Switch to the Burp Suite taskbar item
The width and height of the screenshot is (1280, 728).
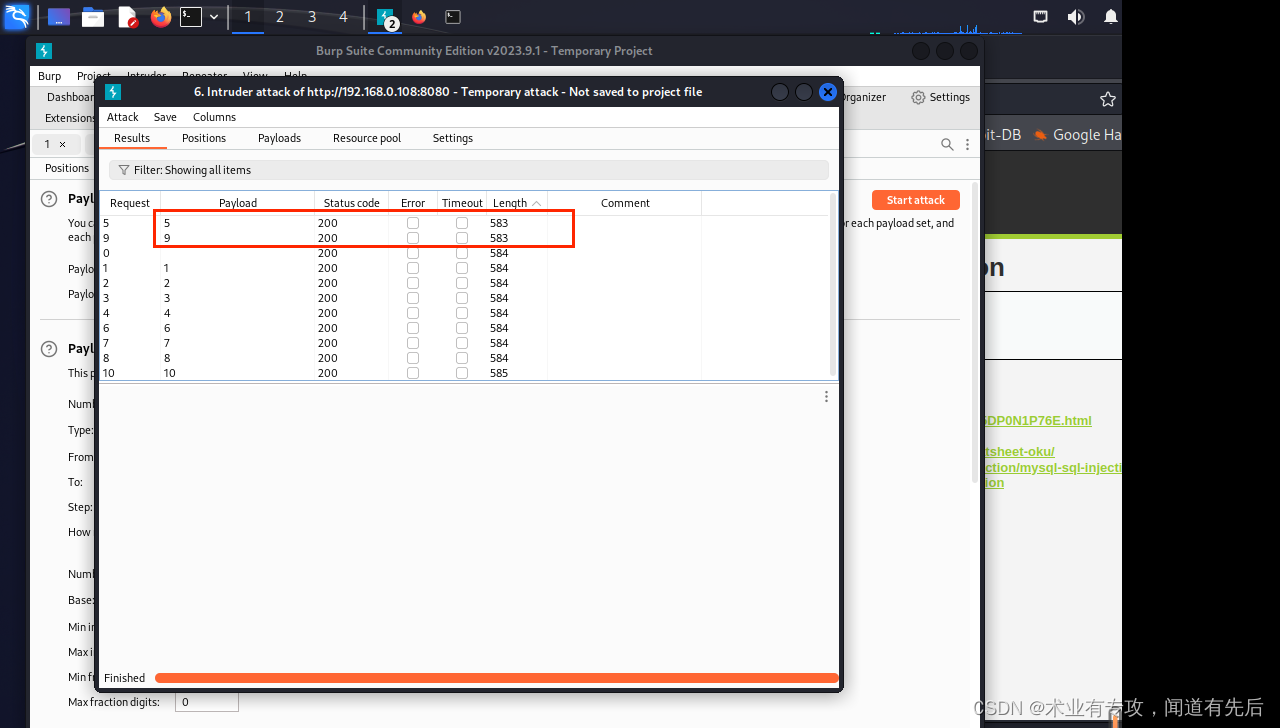pyautogui.click(x=386, y=17)
